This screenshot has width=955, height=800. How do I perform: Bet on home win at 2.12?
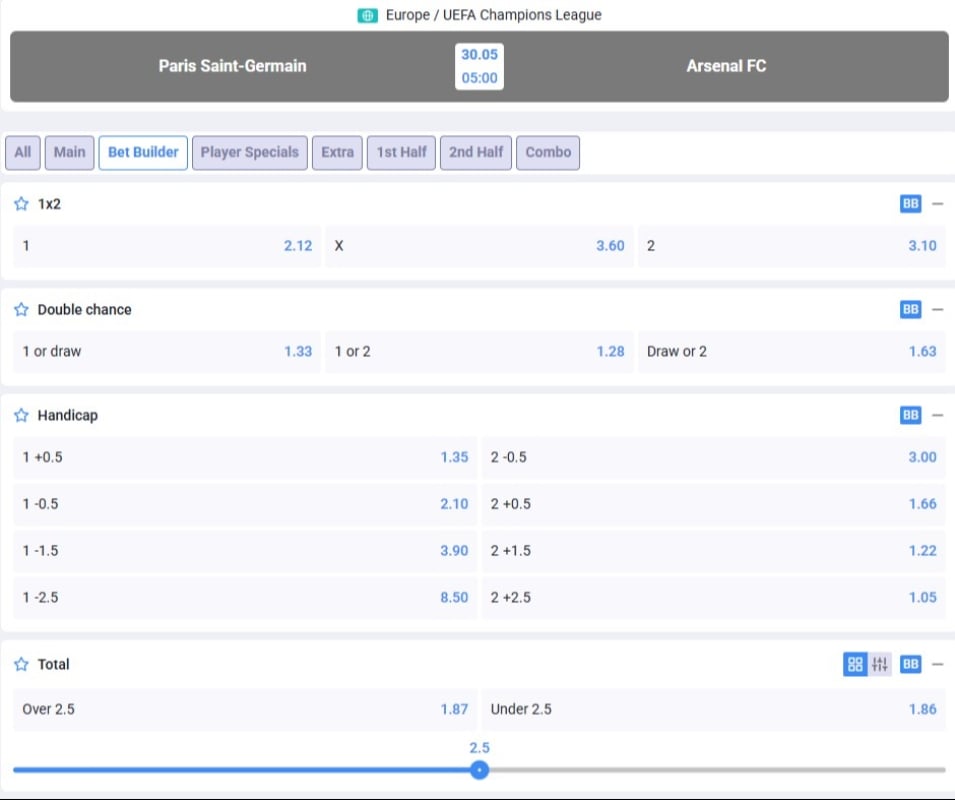[x=167, y=246]
